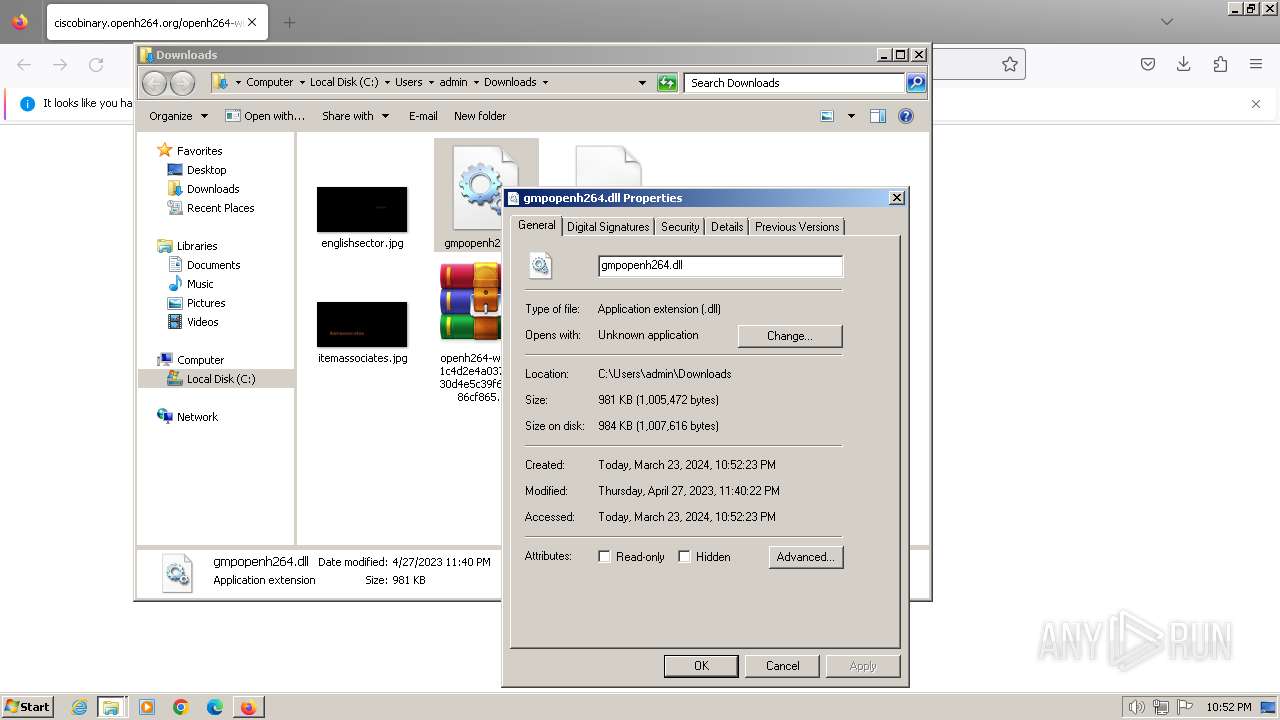Select Downloads in navigation pane
Image resolution: width=1280 pixels, height=720 pixels.
click(x=213, y=189)
